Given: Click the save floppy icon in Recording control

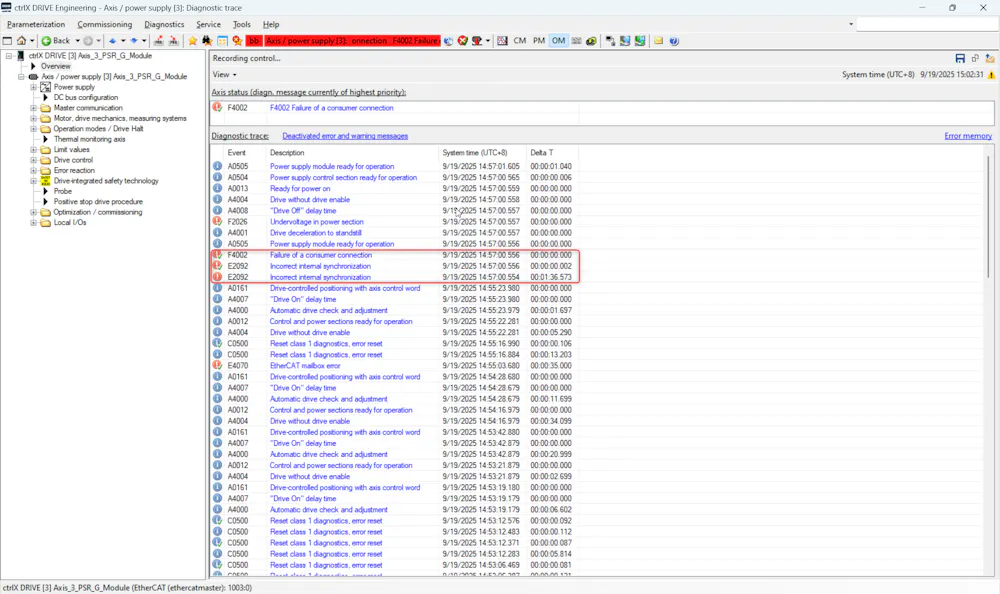Looking at the screenshot, I should pyautogui.click(x=960, y=58).
